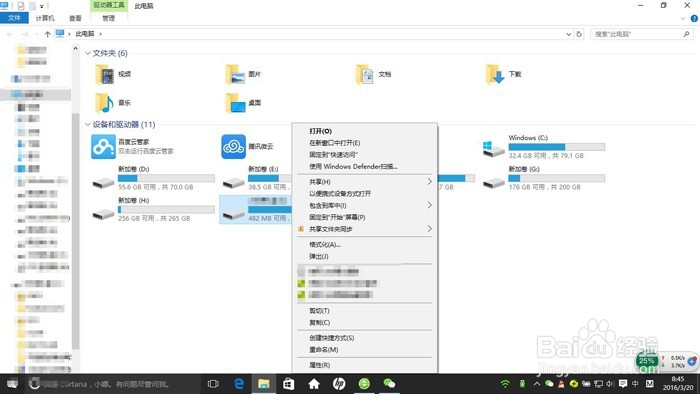Select the 新加卷 (D:) drive icon
Image resolution: width=700 pixels, height=394 pixels.
[x=103, y=182]
